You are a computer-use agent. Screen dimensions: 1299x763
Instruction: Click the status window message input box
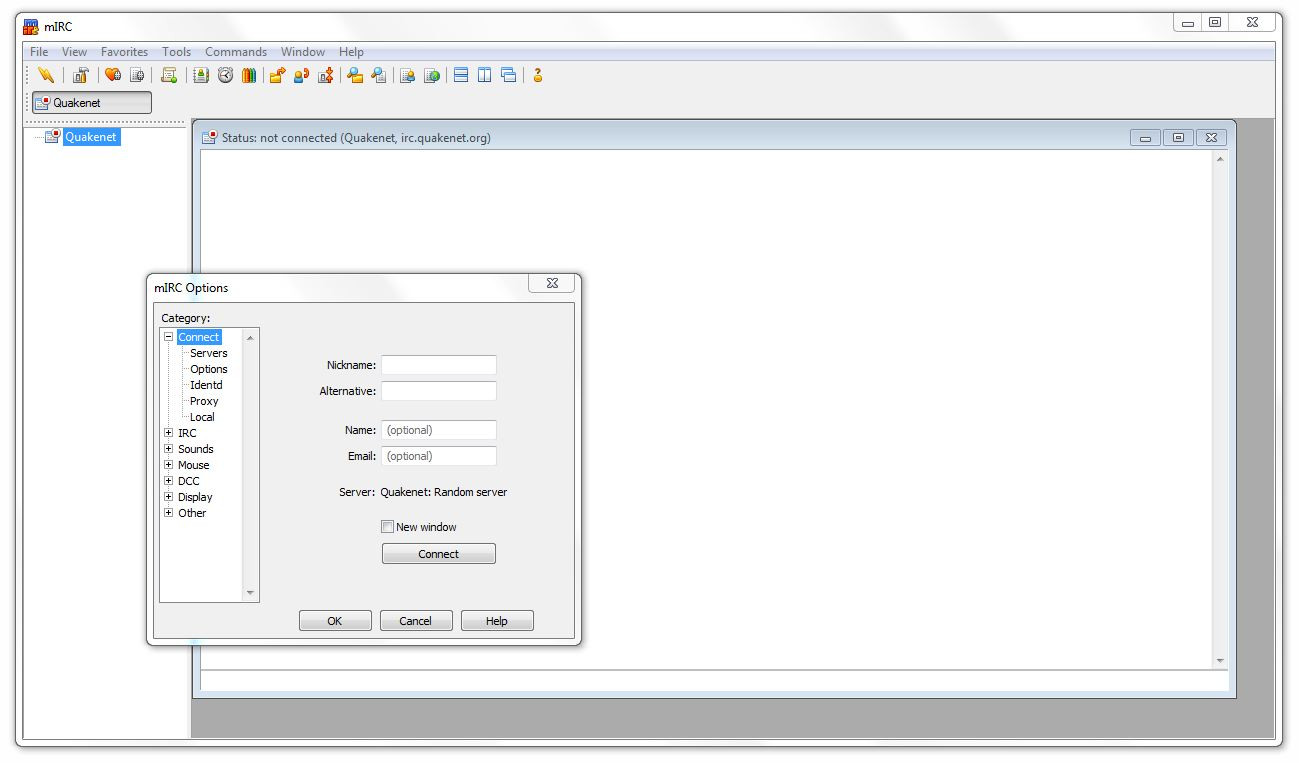pyautogui.click(x=714, y=680)
